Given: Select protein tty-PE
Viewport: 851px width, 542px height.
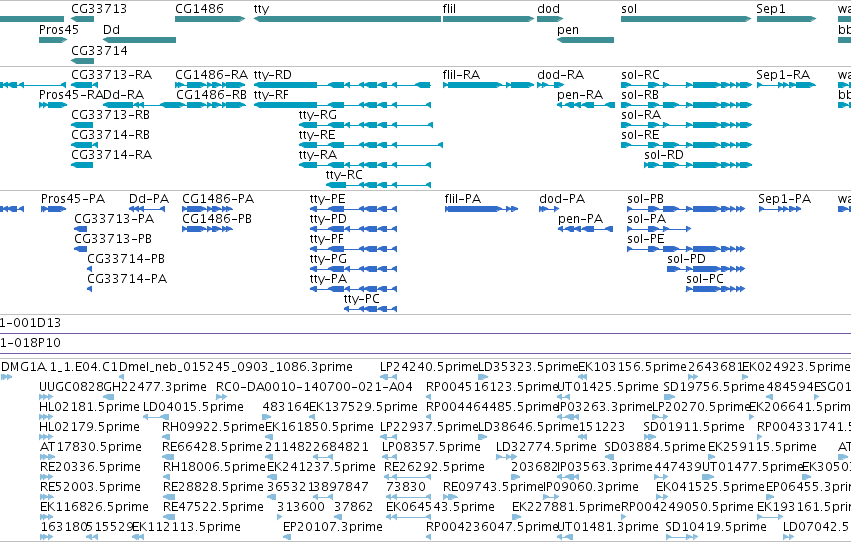Looking at the screenshot, I should (x=353, y=209).
